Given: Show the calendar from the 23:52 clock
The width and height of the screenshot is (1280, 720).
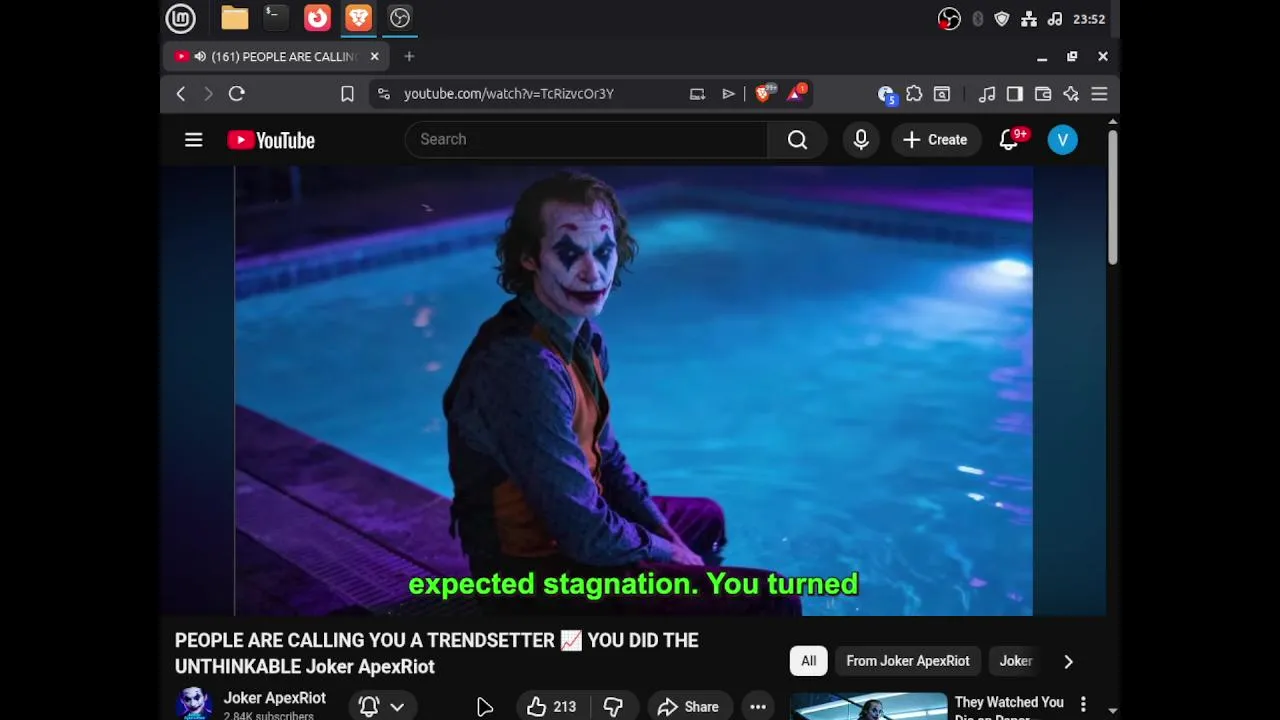Looking at the screenshot, I should (1089, 19).
